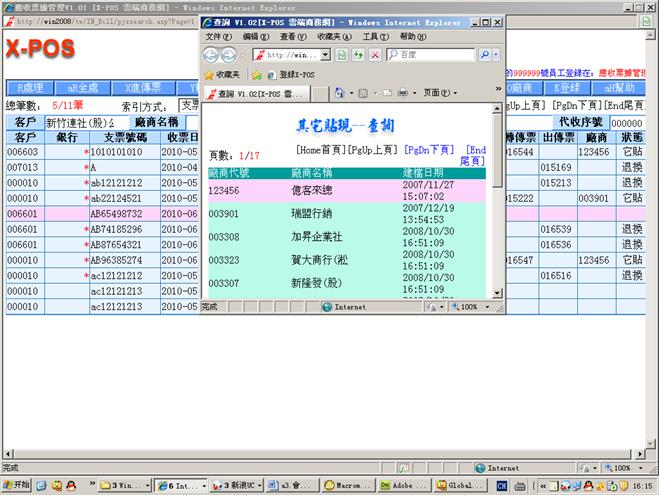Type in the 百度 search box

click(x=440, y=55)
